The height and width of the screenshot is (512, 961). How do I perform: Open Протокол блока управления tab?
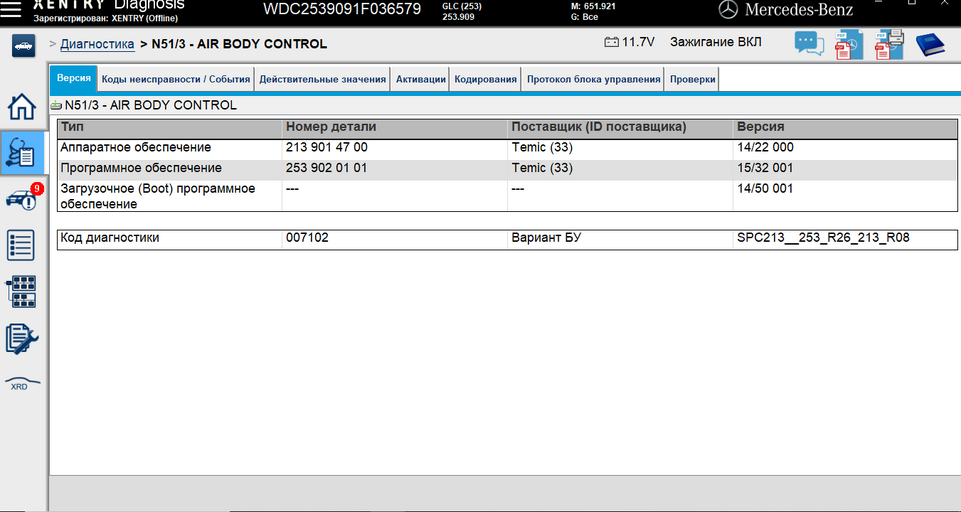coord(593,79)
